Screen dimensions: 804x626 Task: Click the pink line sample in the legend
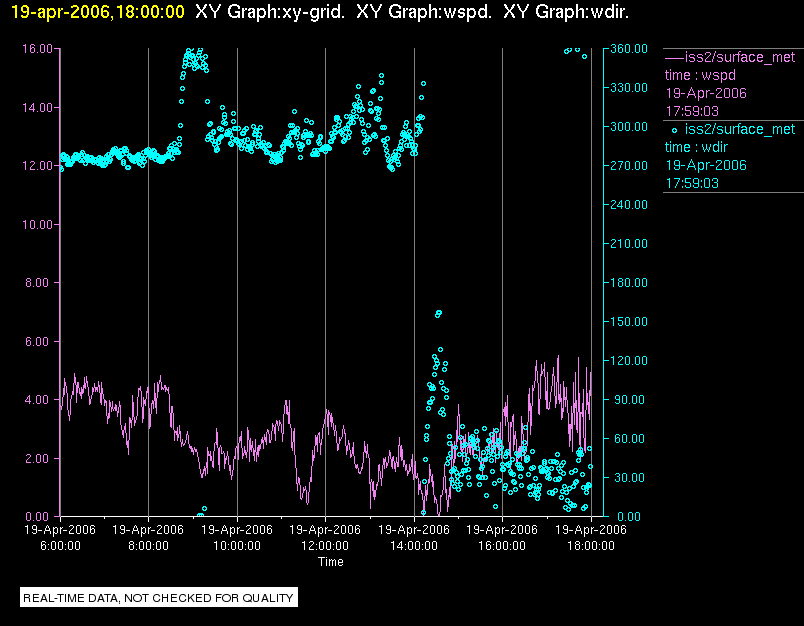[674, 57]
